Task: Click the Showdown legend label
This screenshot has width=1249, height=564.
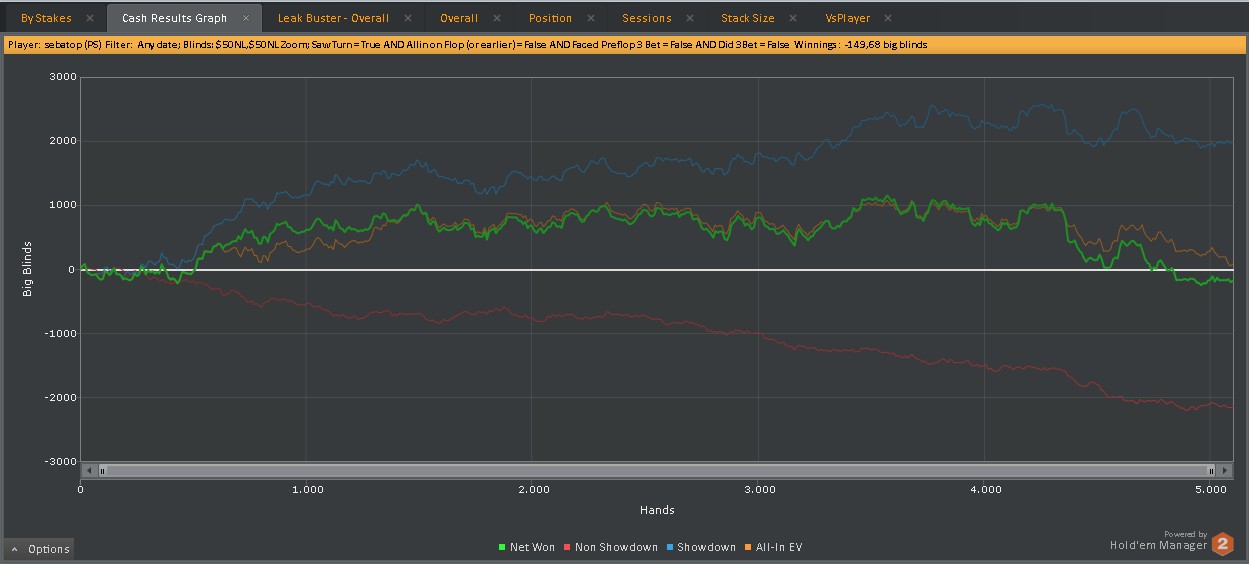Action: [706, 548]
